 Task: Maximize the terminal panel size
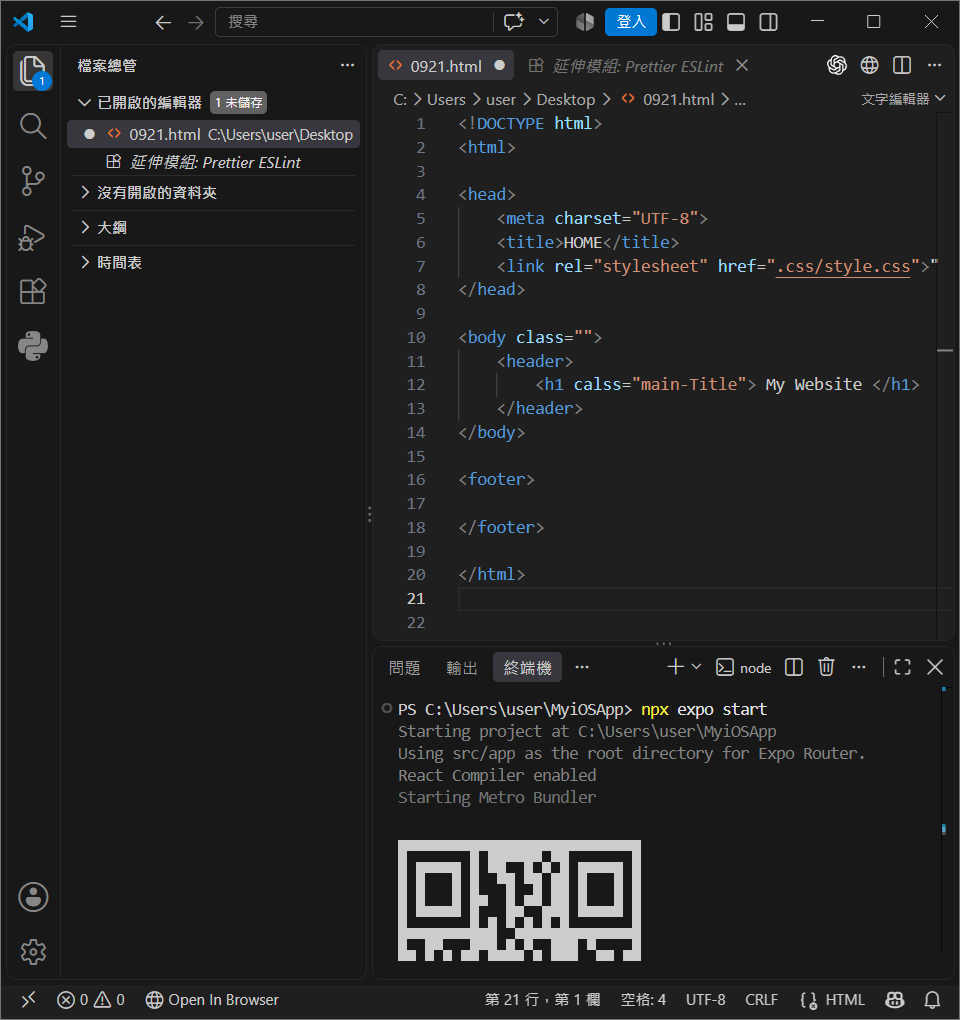[x=903, y=667]
